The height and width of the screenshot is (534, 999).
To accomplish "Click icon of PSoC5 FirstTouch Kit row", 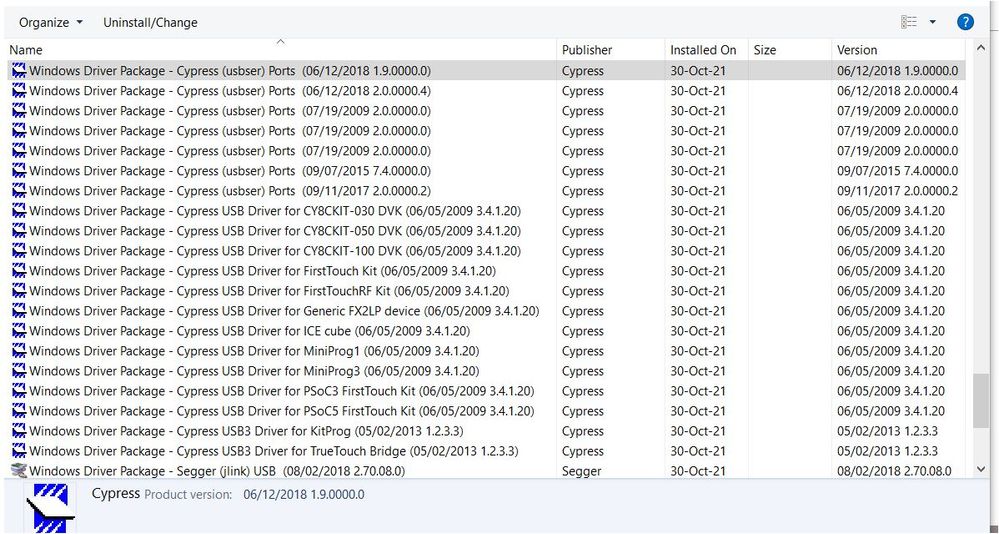I will 19,411.
